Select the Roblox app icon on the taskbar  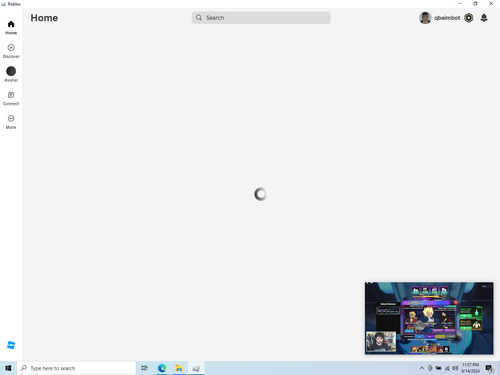(x=196, y=368)
